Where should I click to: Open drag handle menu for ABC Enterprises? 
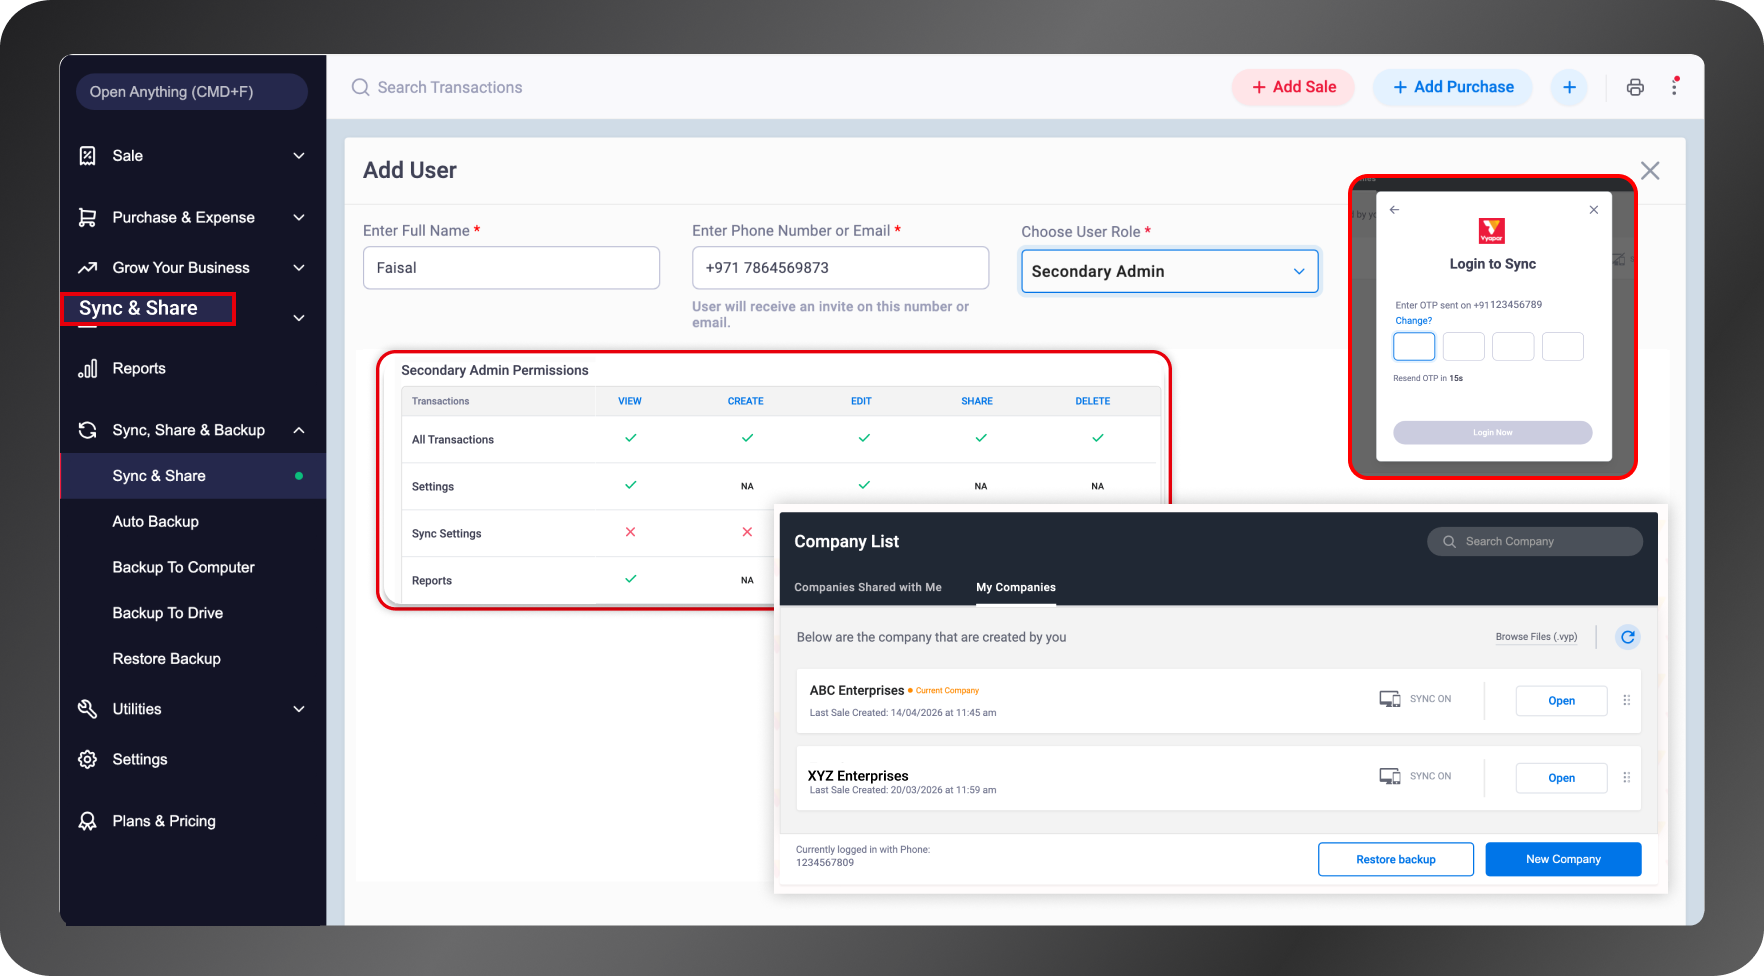click(1627, 700)
